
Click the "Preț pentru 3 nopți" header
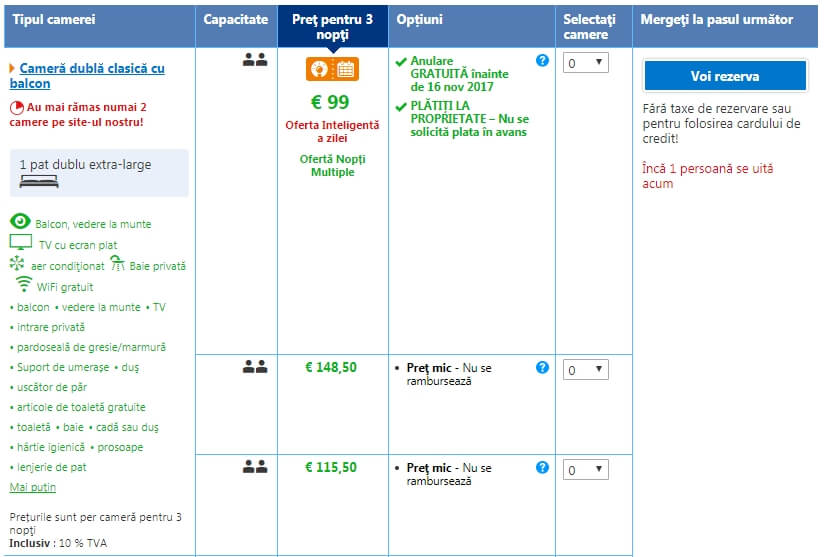coord(332,27)
